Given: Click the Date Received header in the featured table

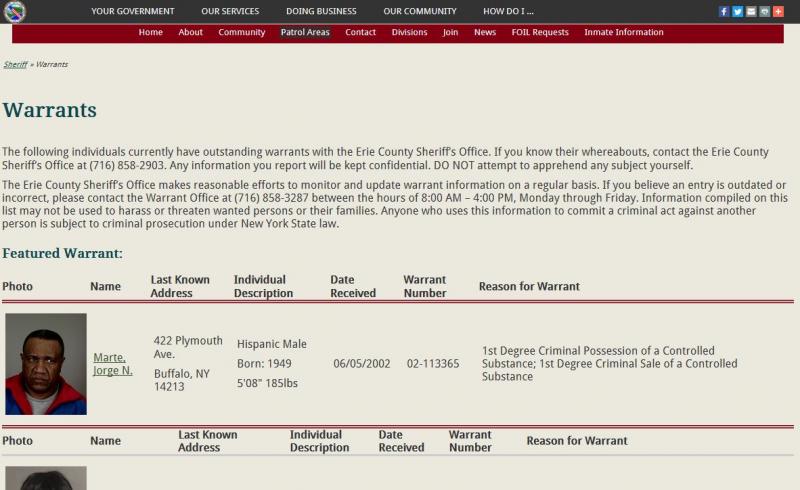Looking at the screenshot, I should pyautogui.click(x=353, y=286).
